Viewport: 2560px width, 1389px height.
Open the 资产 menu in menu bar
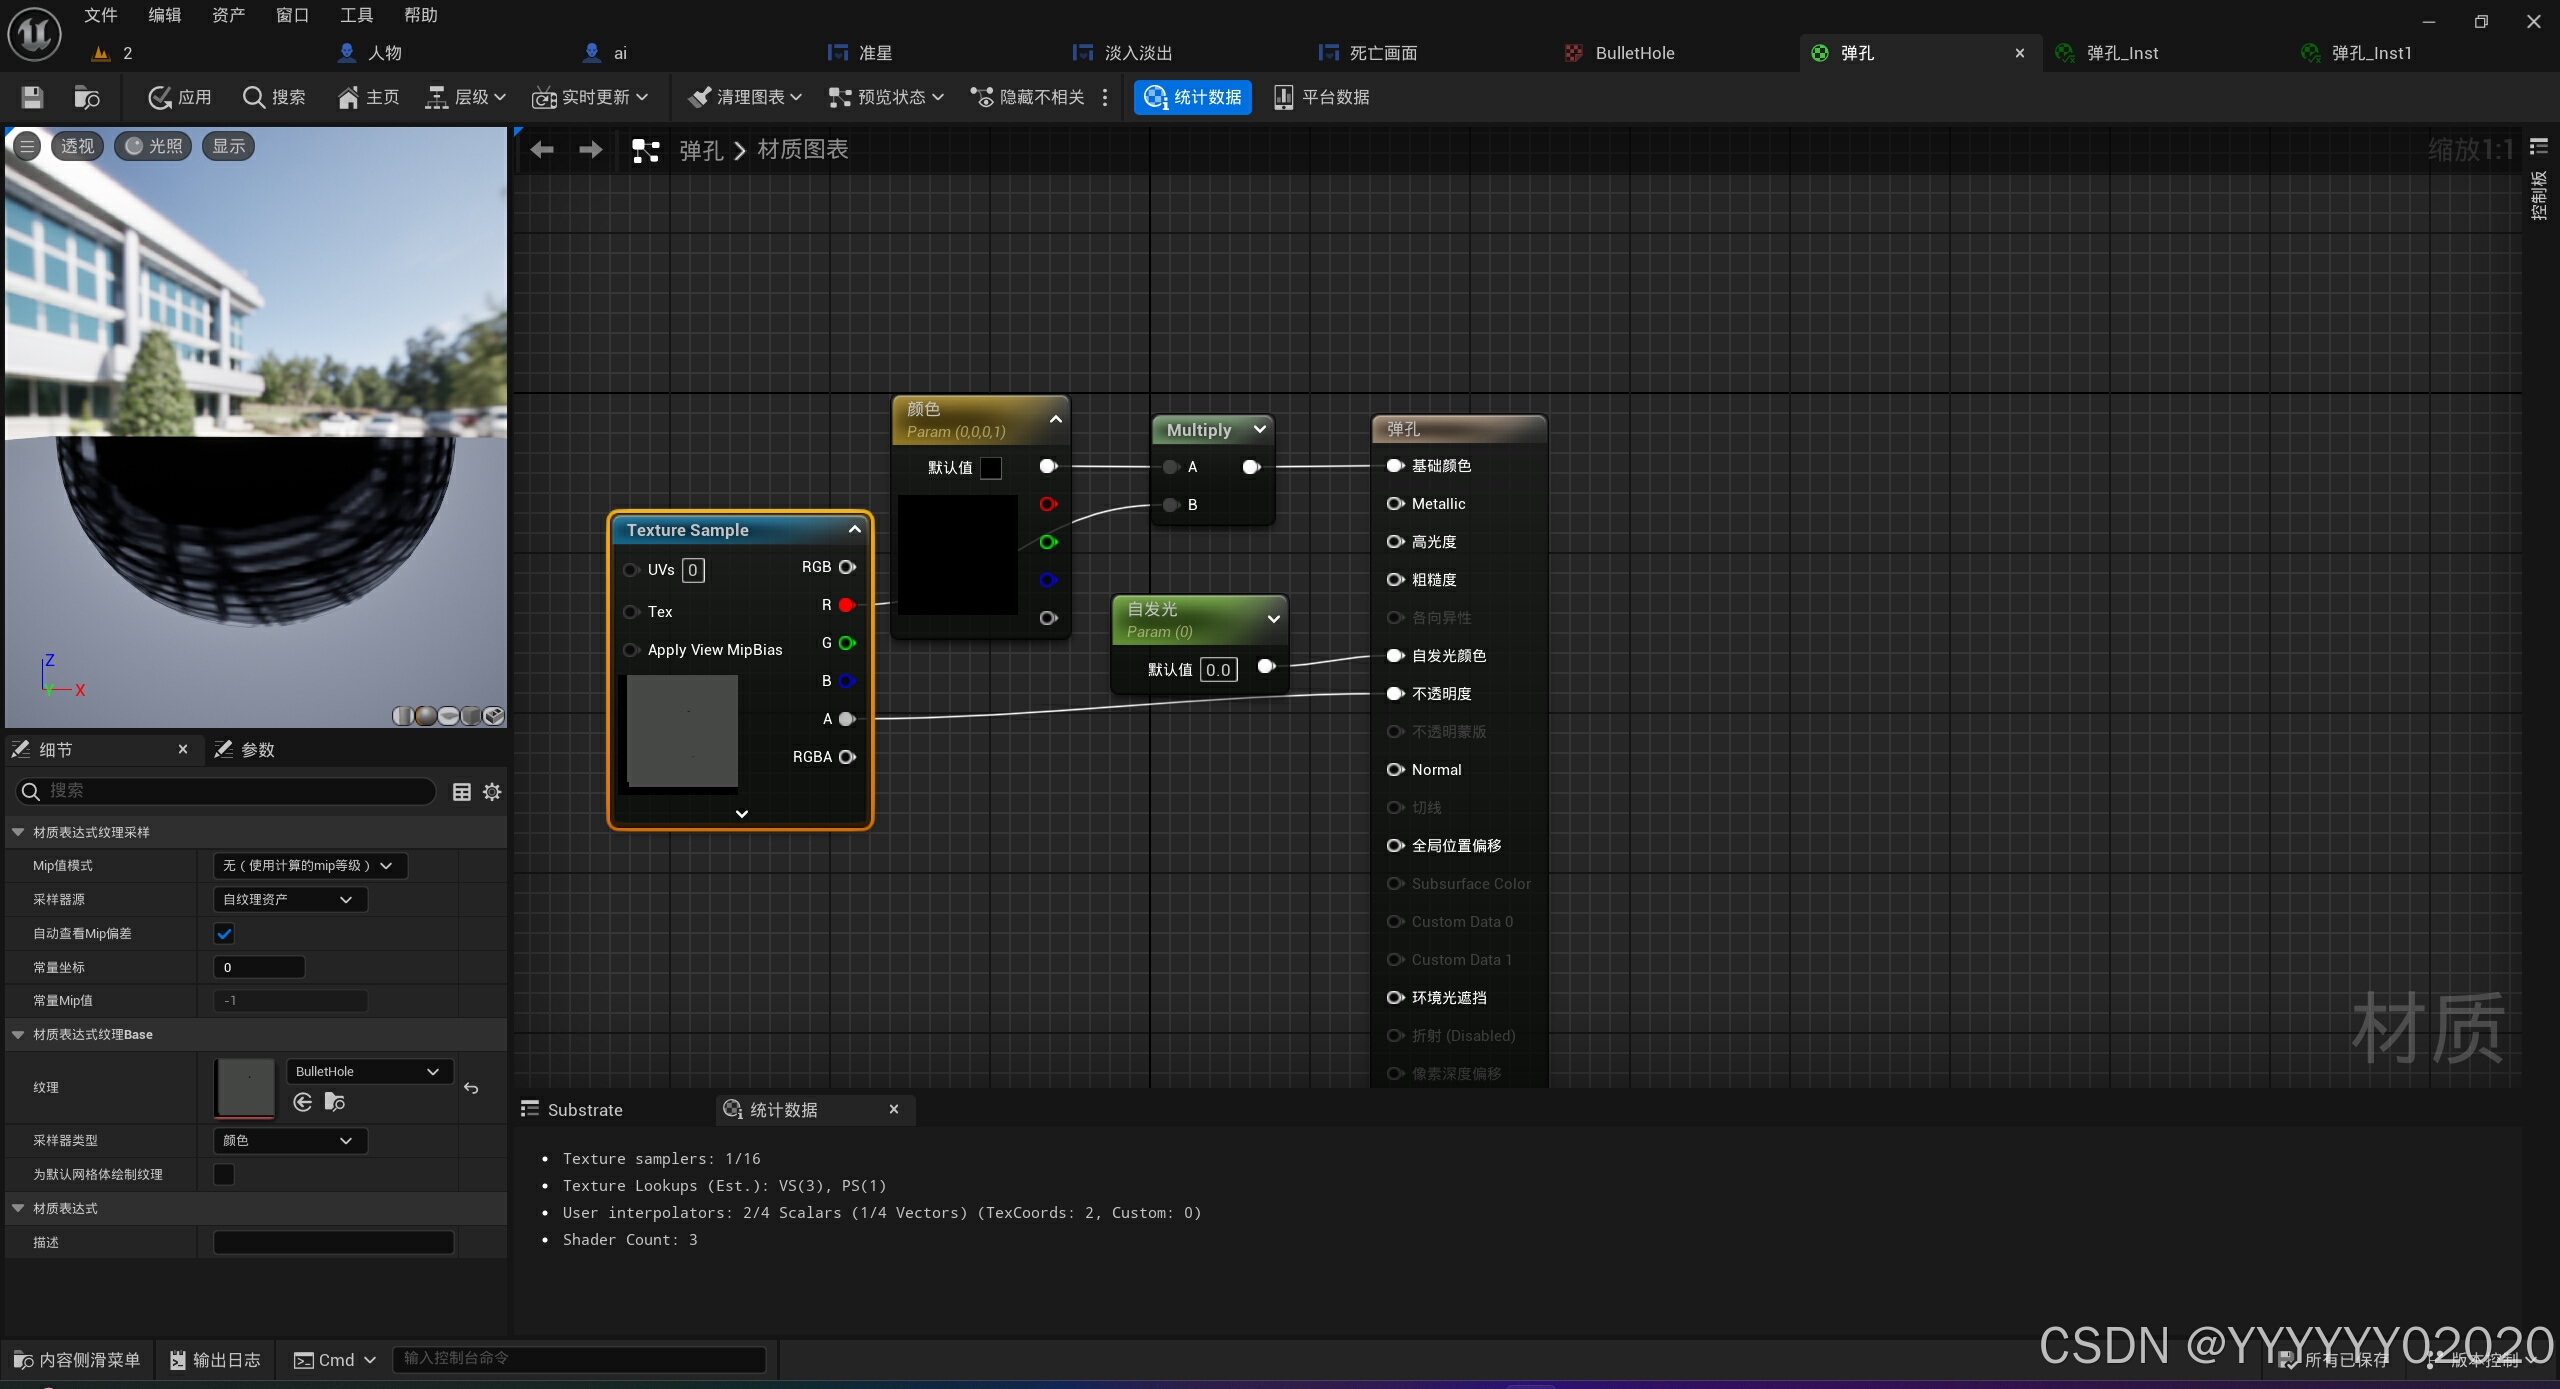pos(228,15)
